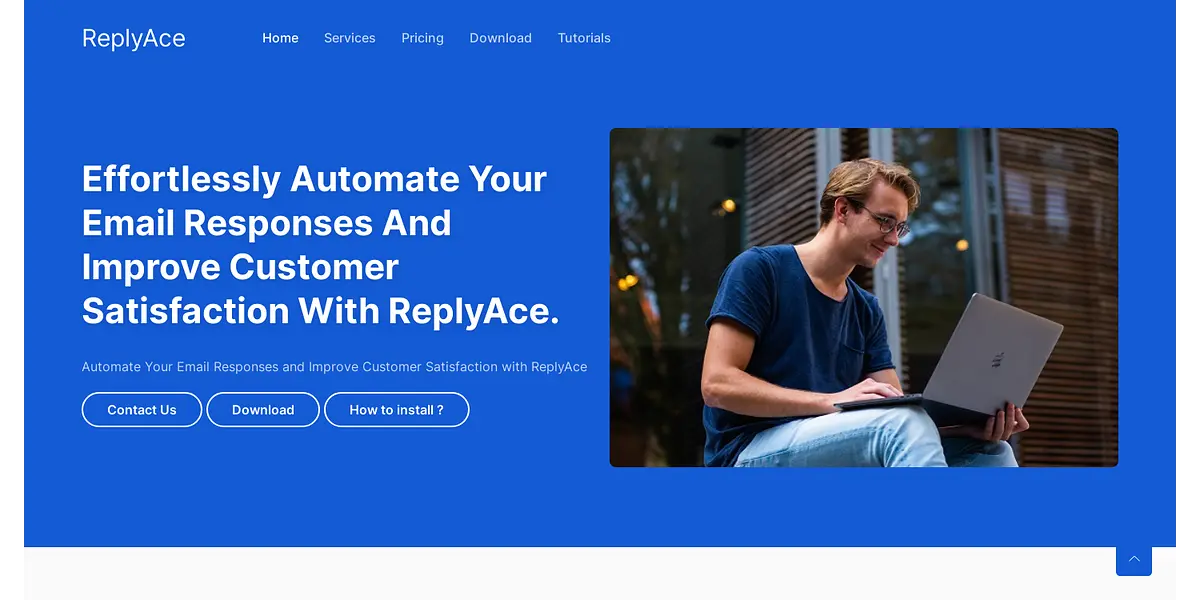
Task: Click the Improve Customer heading line
Action: pos(240,267)
